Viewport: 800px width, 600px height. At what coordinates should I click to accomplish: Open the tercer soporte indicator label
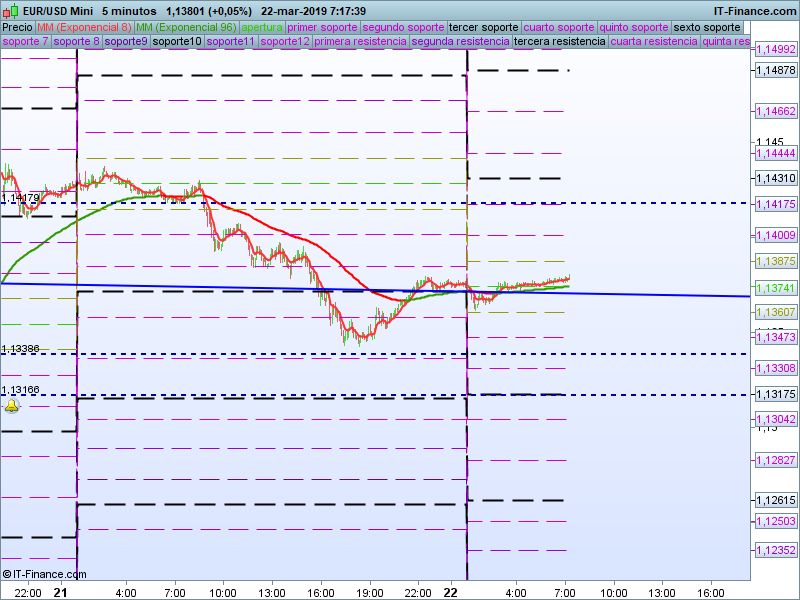point(484,27)
